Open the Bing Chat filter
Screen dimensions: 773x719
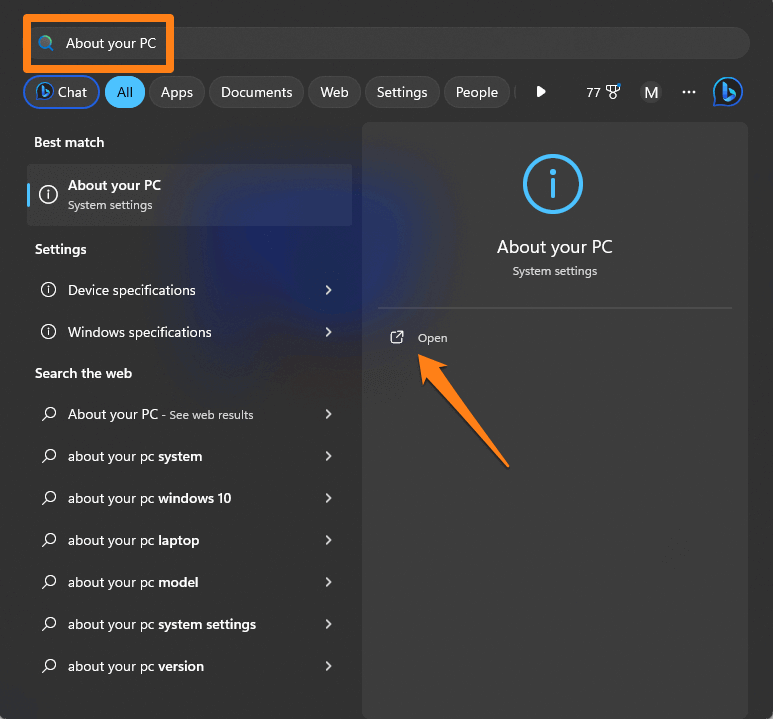61,92
